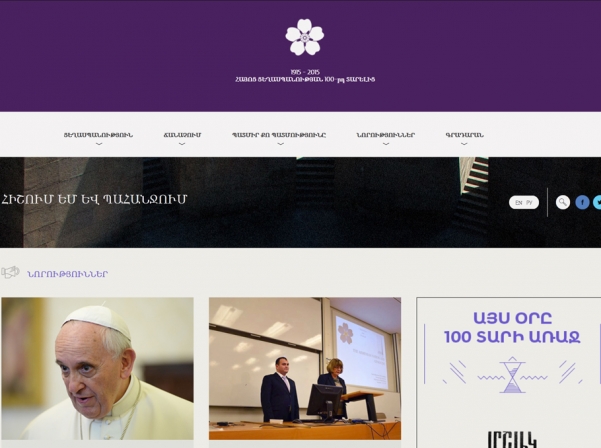Image resolution: width=601 pixels, height=448 pixels.
Task: Click the megaphone news icon
Action: tap(10, 272)
